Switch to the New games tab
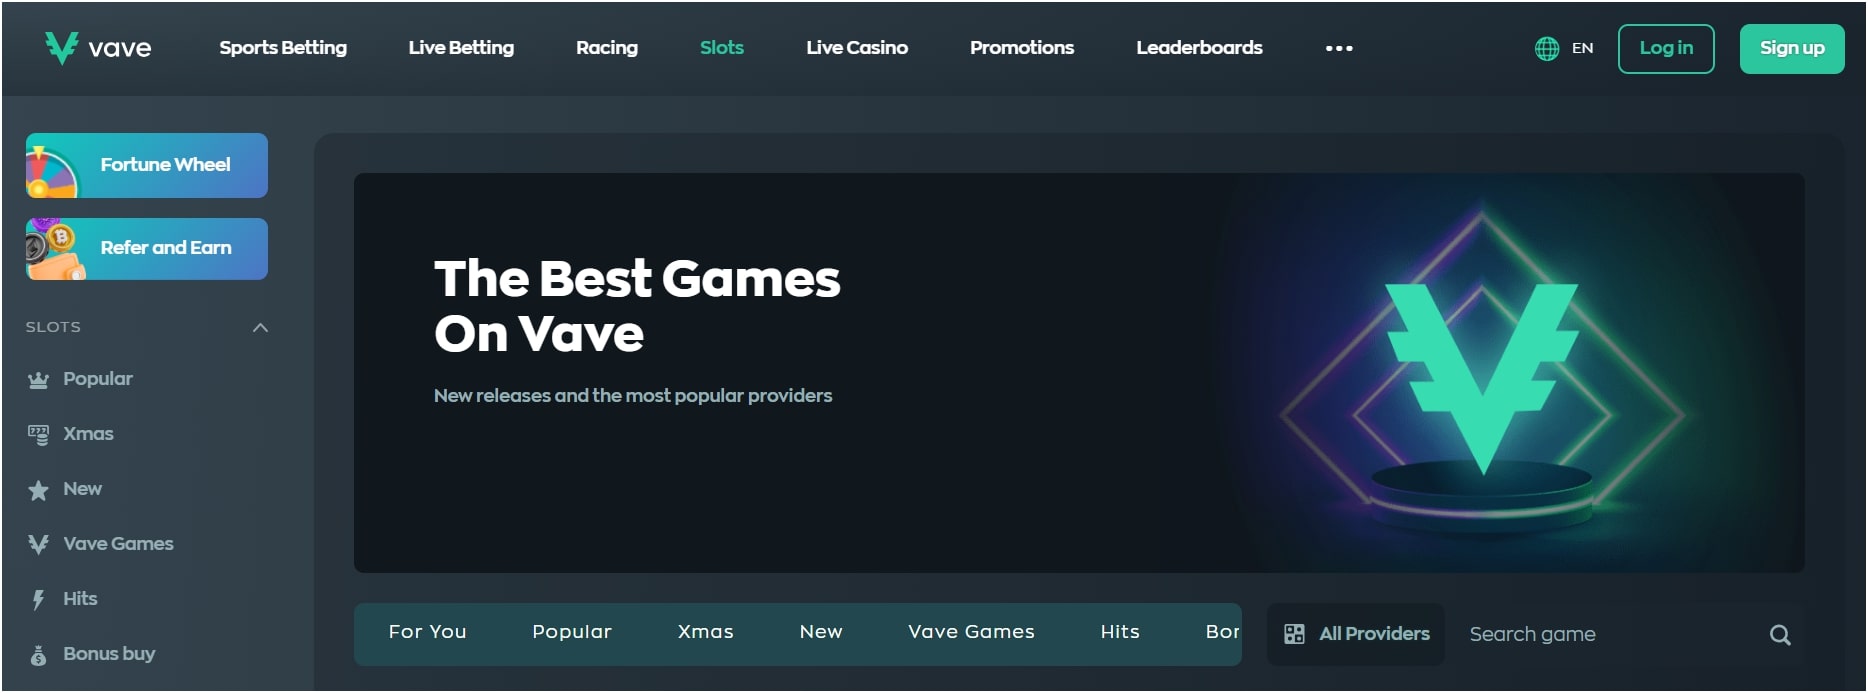Viewport: 1868px width, 693px height. point(821,632)
